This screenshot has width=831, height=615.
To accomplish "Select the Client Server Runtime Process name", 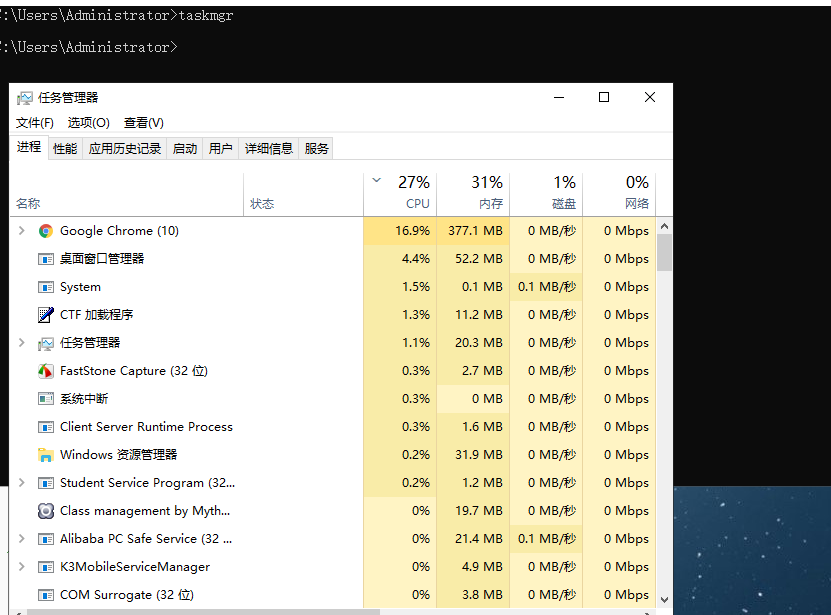I will click(146, 427).
